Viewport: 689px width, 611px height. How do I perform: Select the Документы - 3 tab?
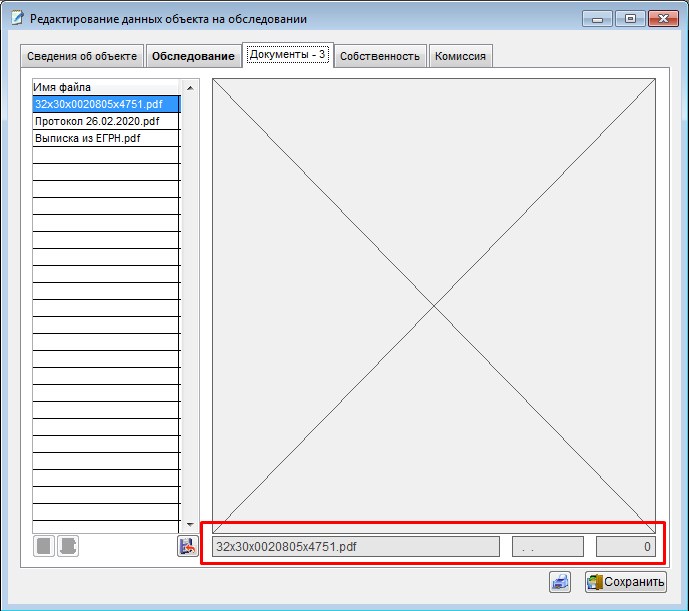(x=288, y=55)
